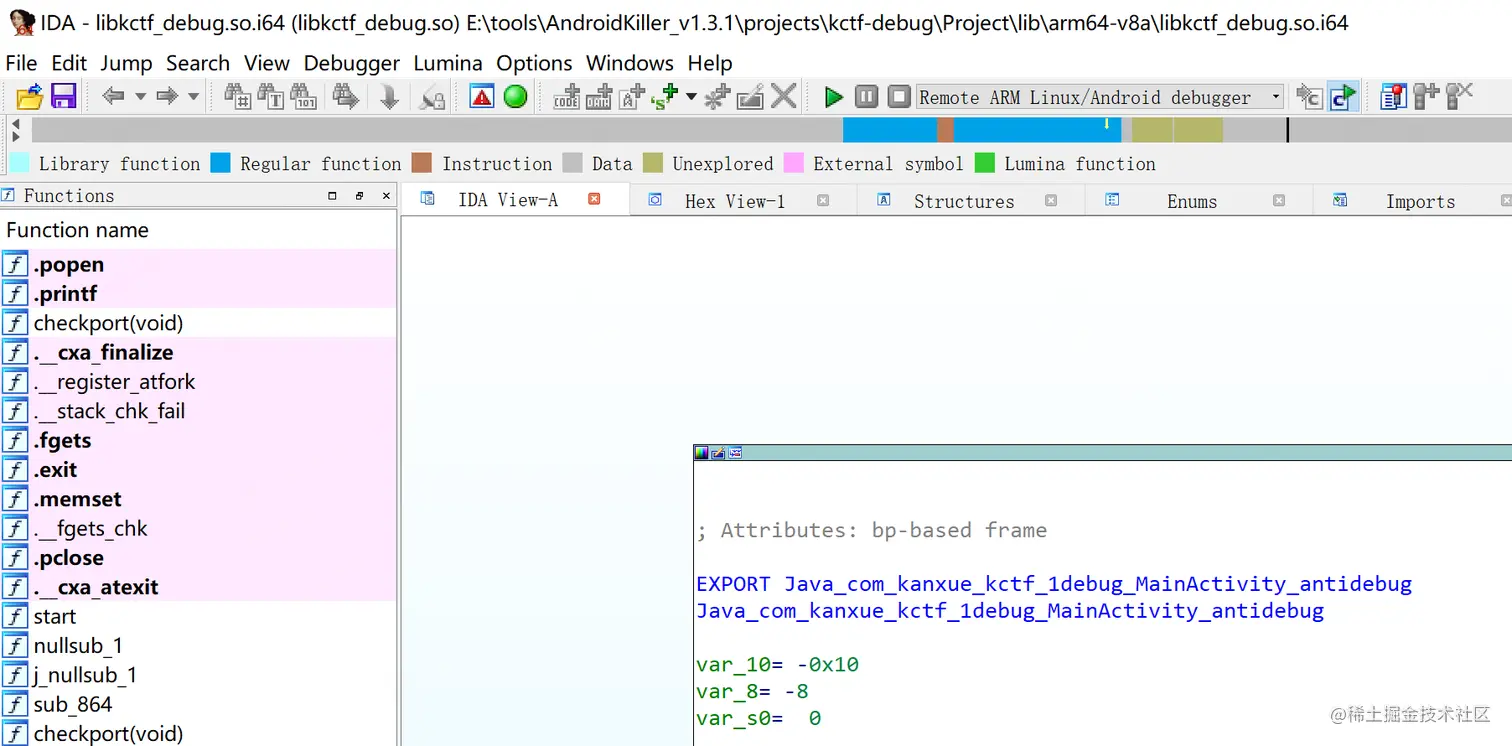Click the red warning triangle window icon
This screenshot has width=1512, height=746.
click(482, 97)
